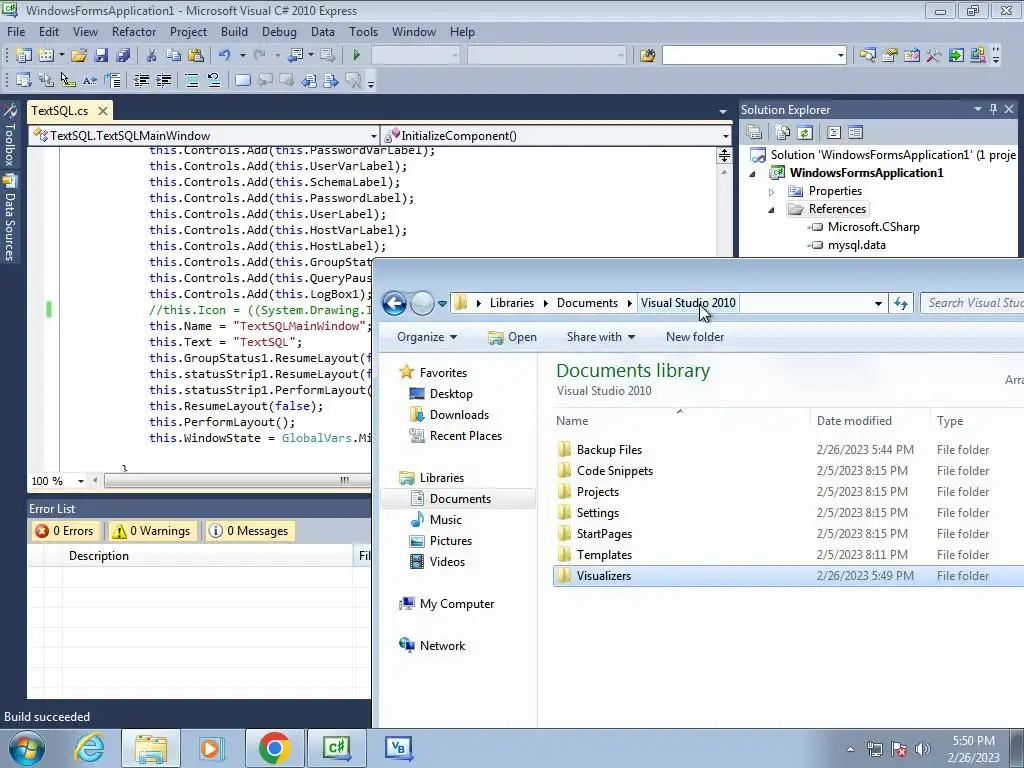Open the Data Sources side tab

pos(9,218)
